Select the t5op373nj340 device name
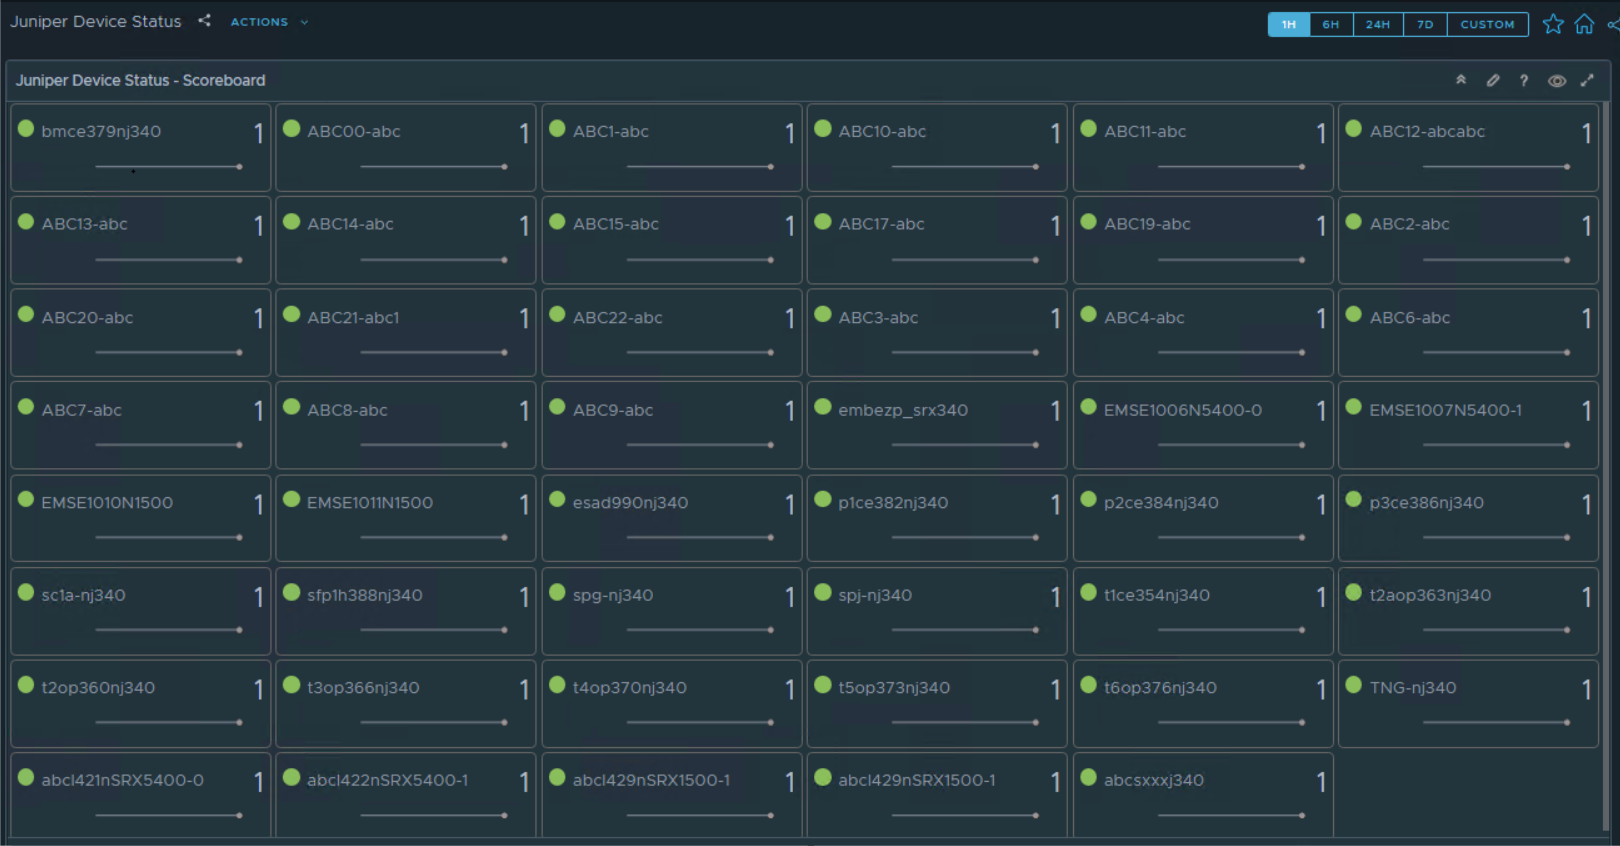Viewport: 1620px width, 846px height. pos(894,688)
